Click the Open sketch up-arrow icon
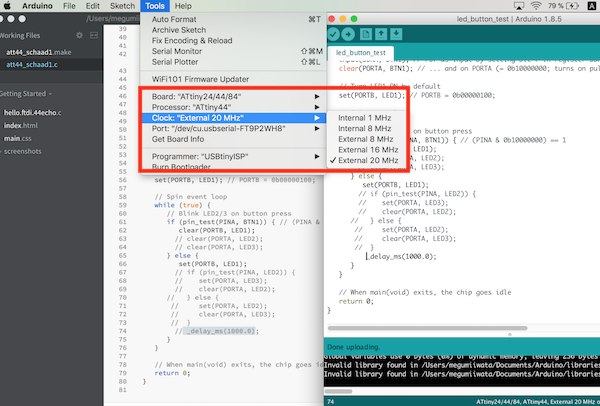 point(381,34)
